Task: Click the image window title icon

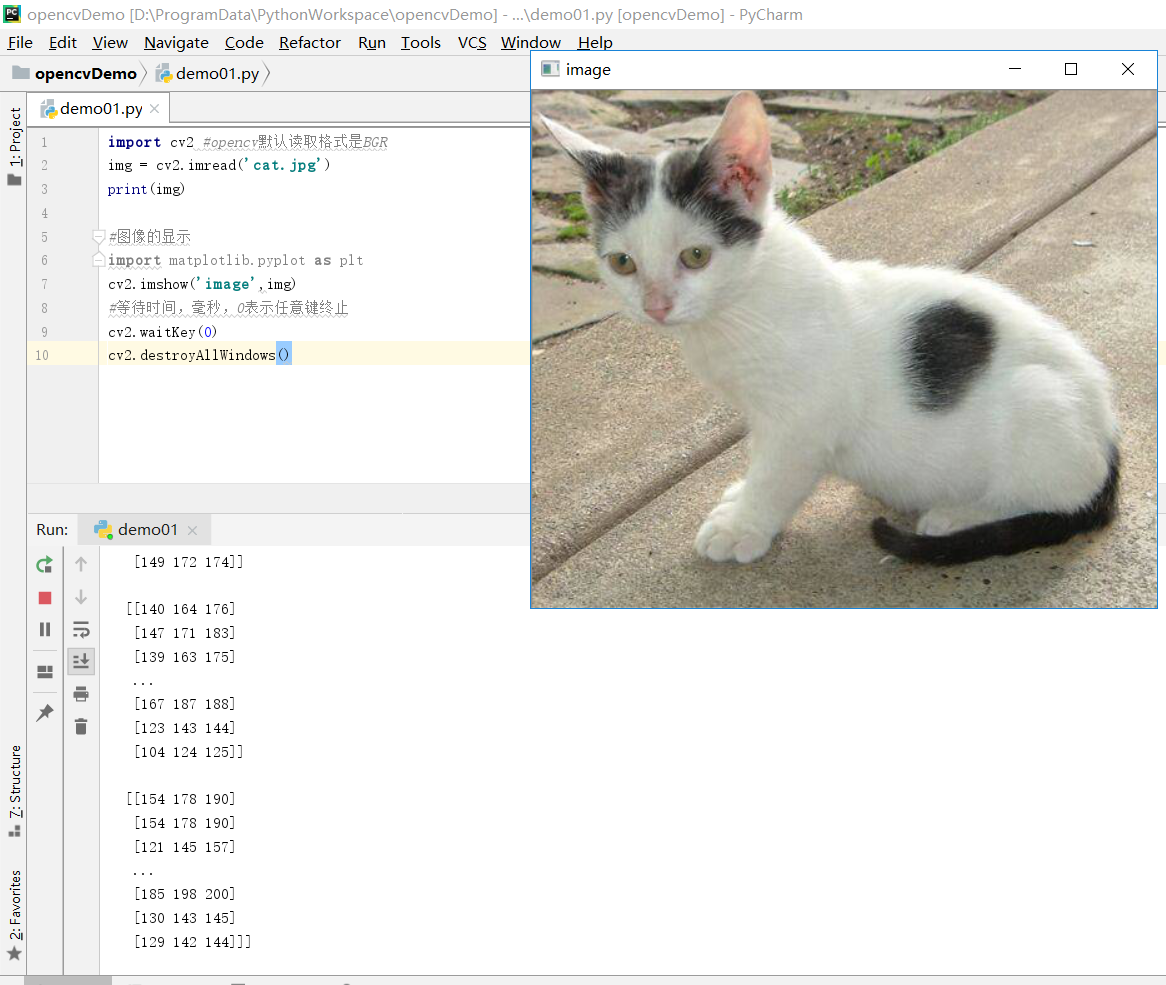Action: pos(550,69)
